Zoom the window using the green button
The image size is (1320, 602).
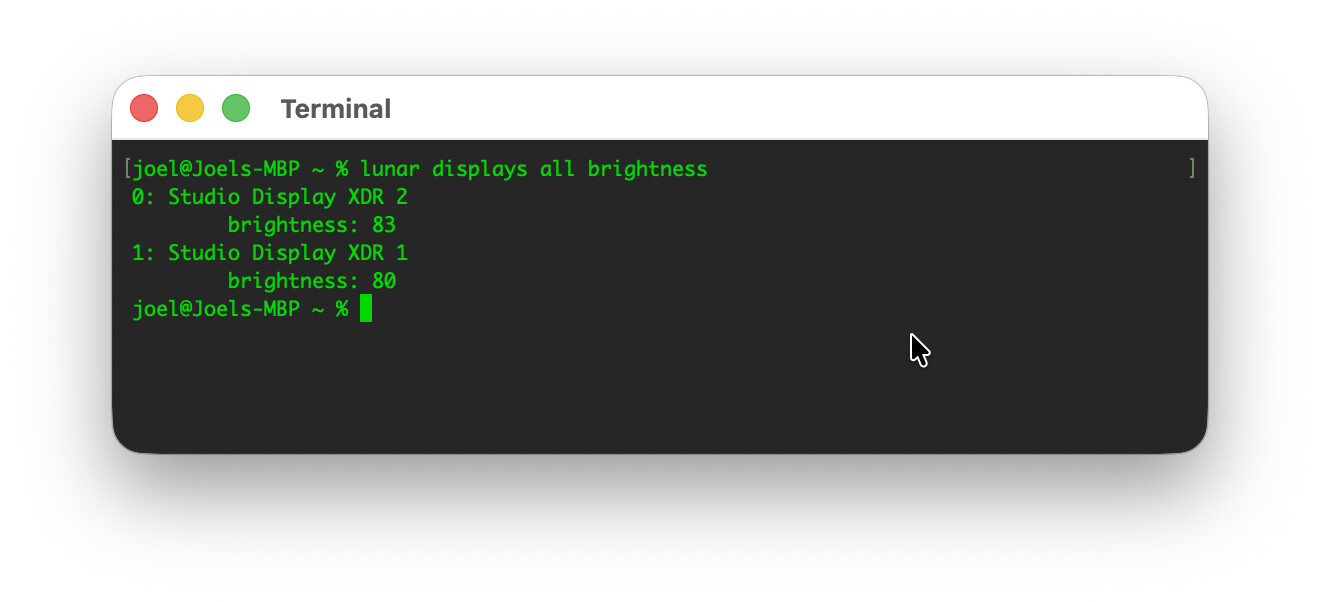pyautogui.click(x=236, y=108)
